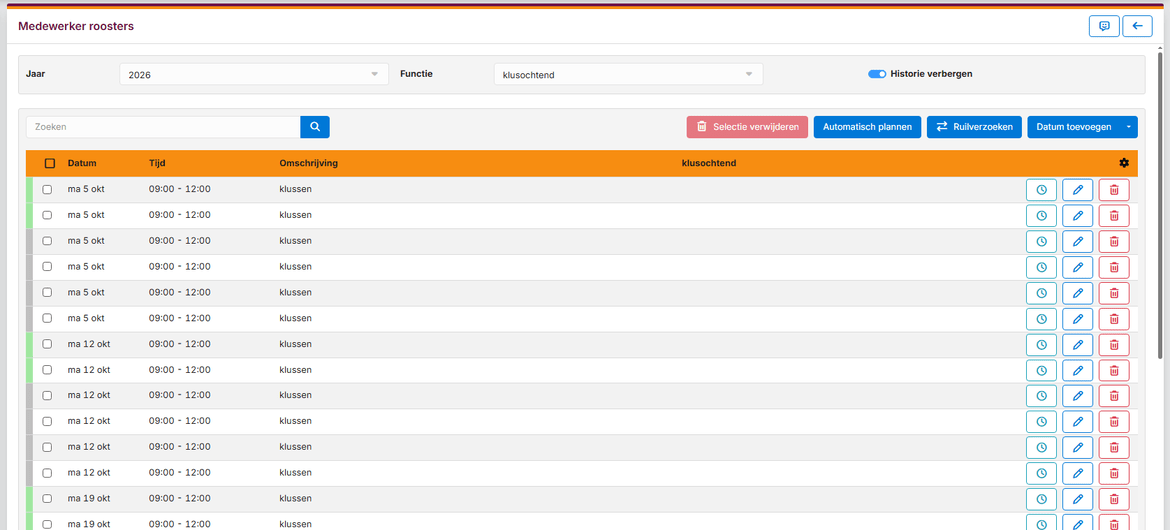
Task: Click the Omschrijving column header
Action: (x=308, y=163)
